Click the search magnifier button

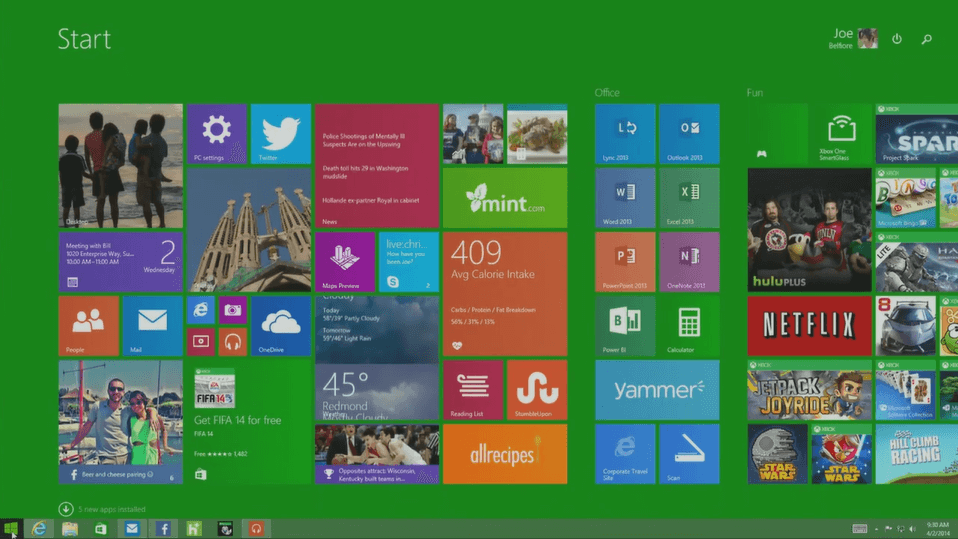click(x=926, y=38)
